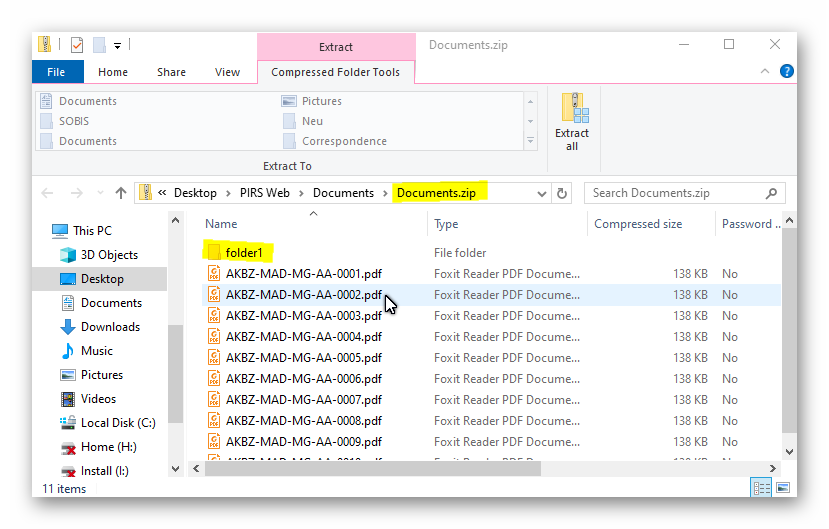Go forward with the right arrow
This screenshot has height=529, width=829.
pyautogui.click(x=77, y=193)
